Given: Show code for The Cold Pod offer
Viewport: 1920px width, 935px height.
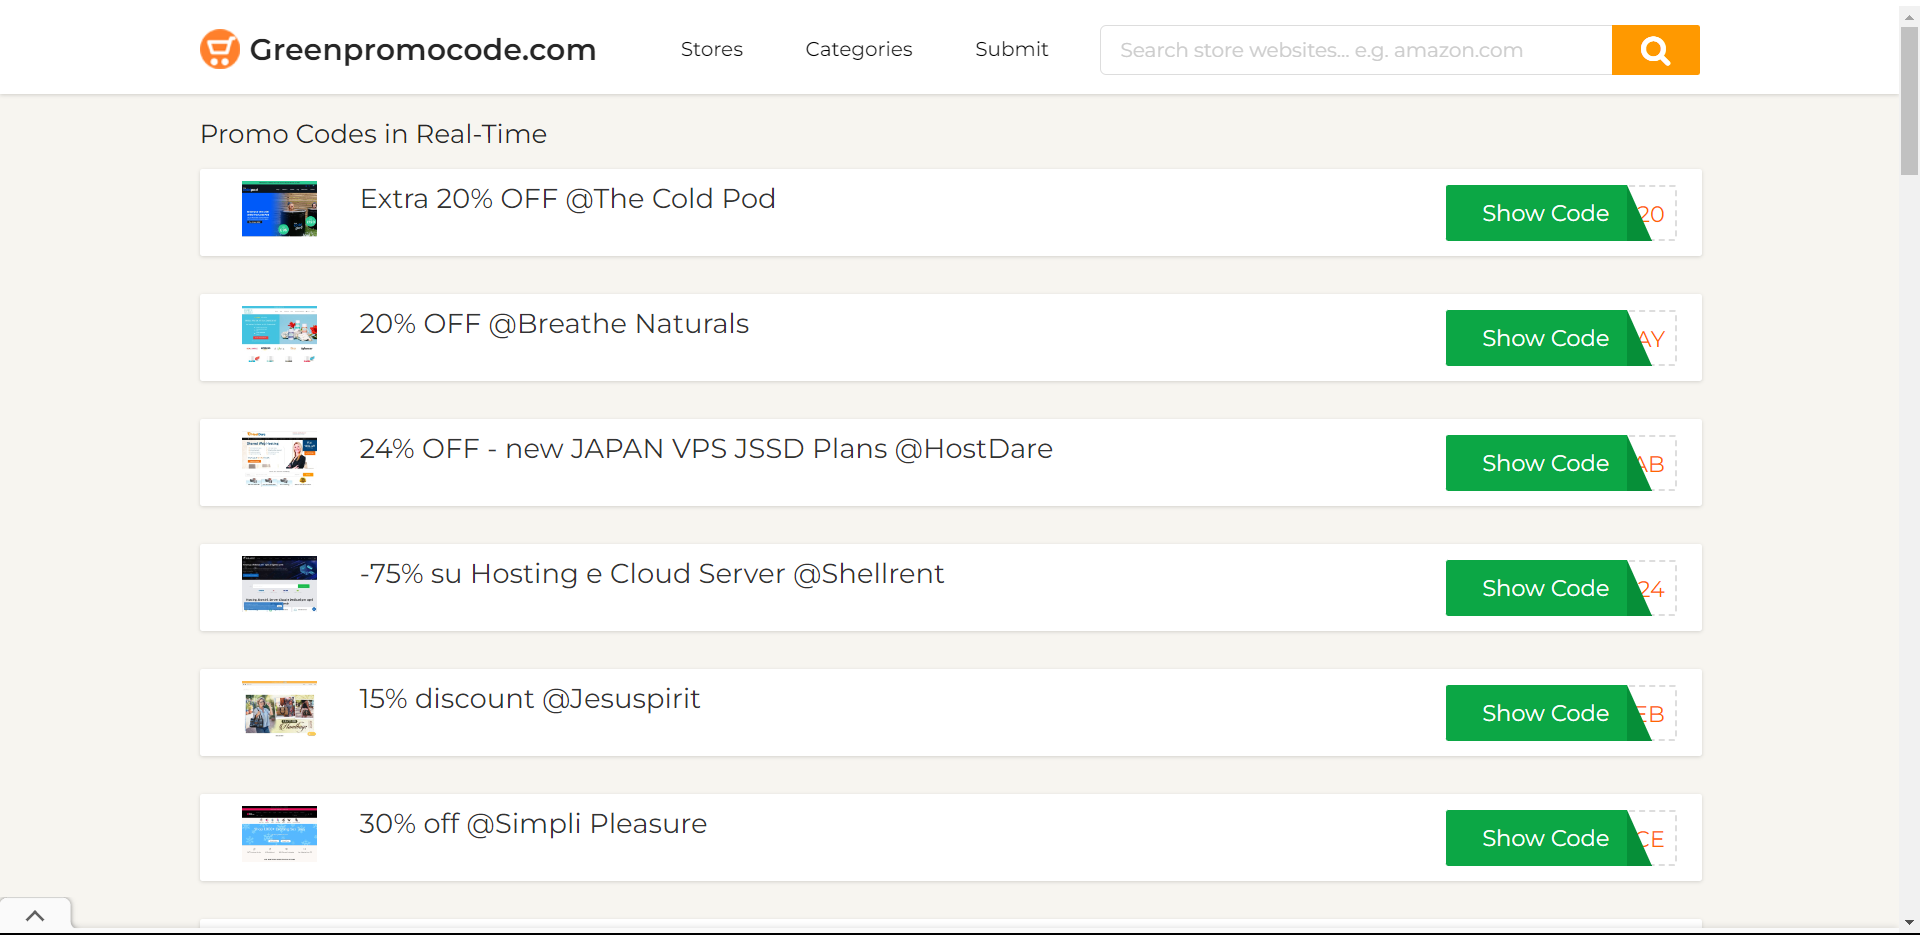Looking at the screenshot, I should 1544,213.
